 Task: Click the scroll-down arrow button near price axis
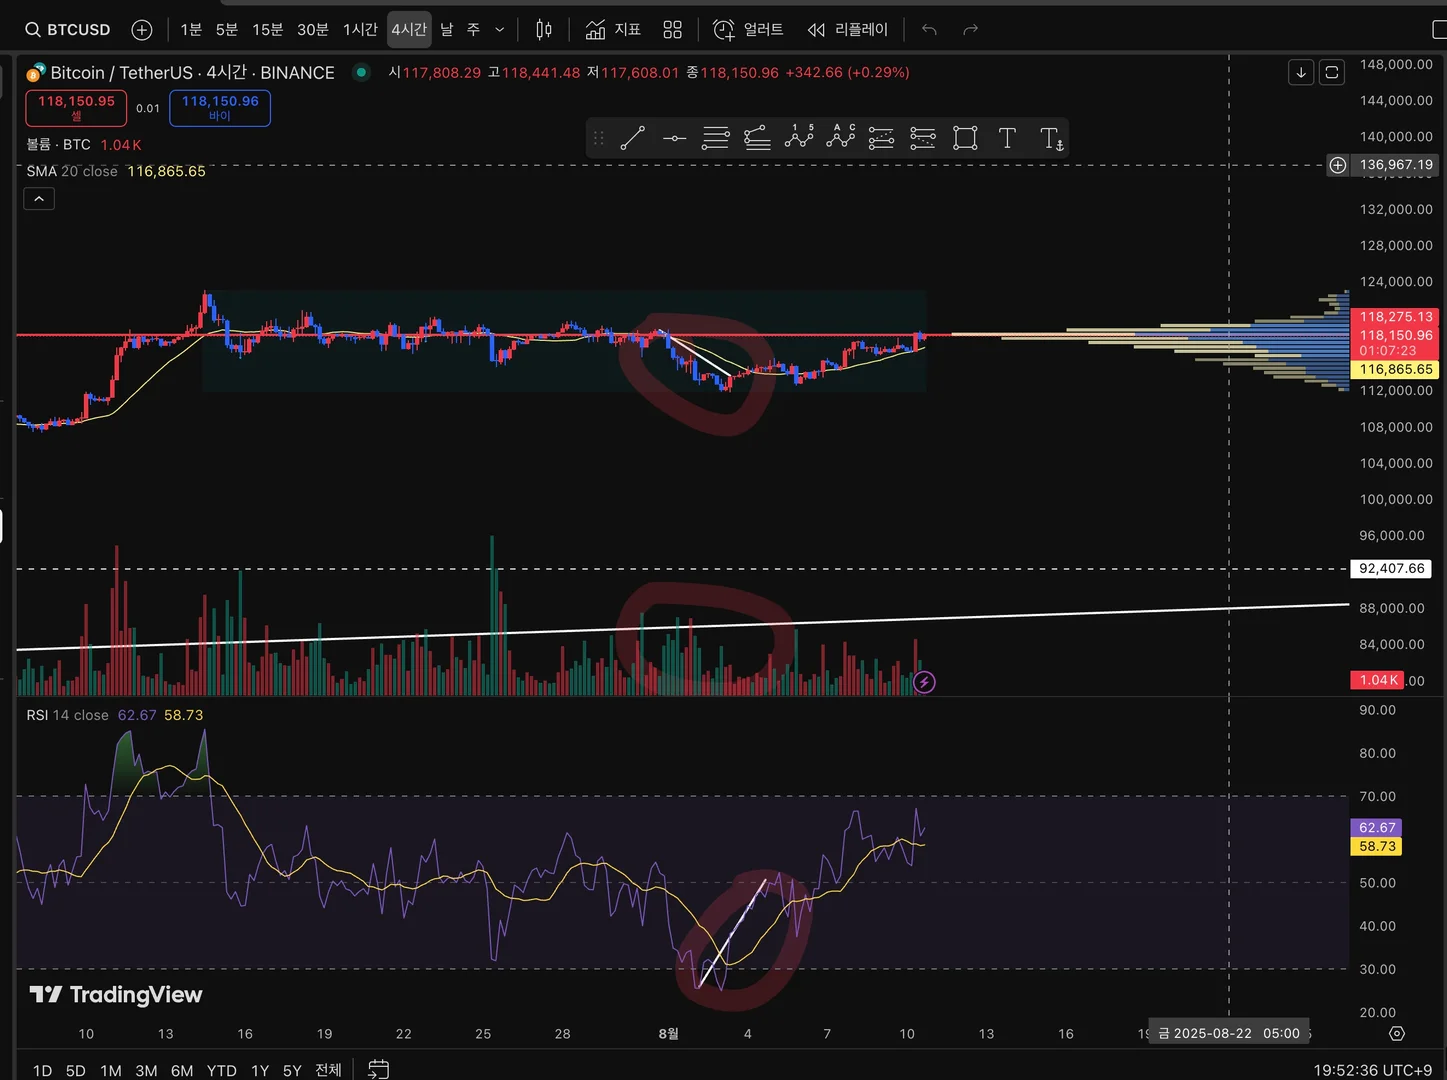[1301, 72]
